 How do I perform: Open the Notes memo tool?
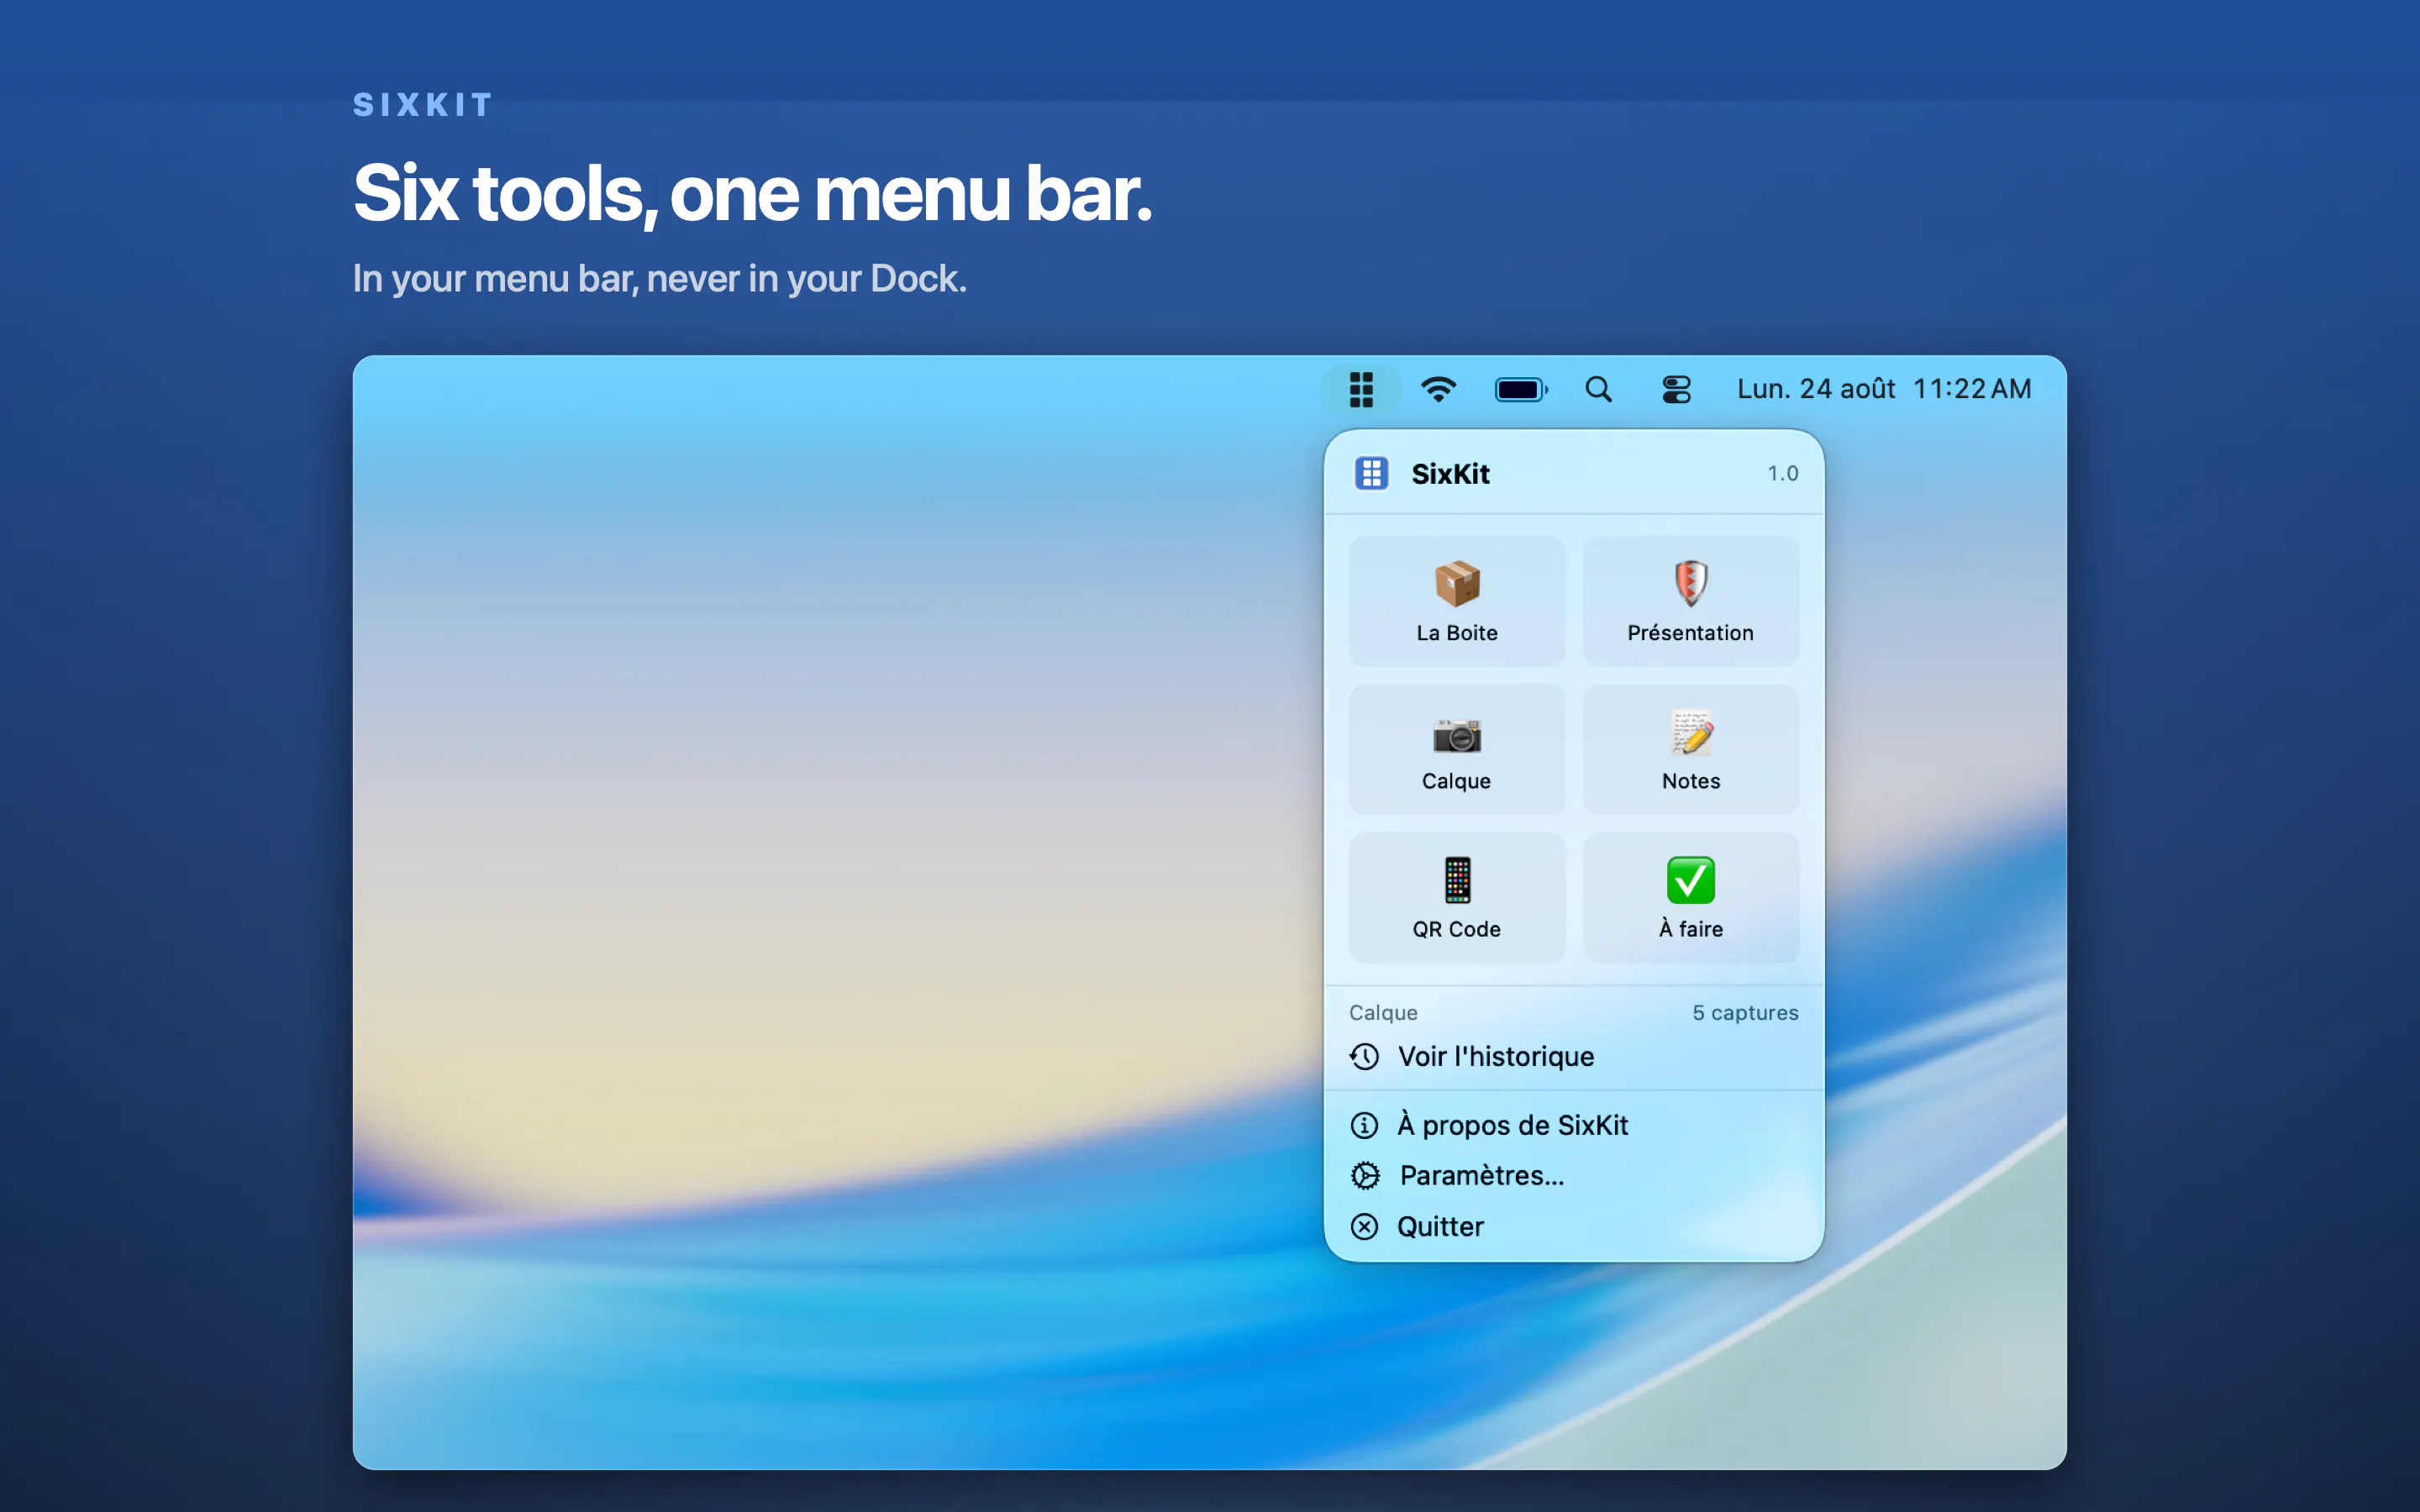pos(1690,749)
